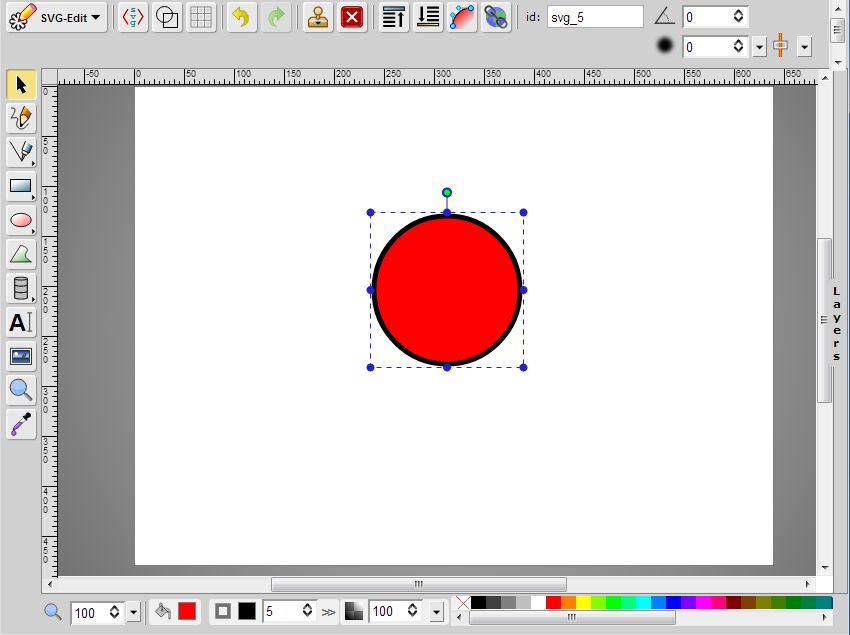Click the canvas vertical scrollbar thumb
Image resolution: width=850 pixels, height=635 pixels.
point(825,320)
